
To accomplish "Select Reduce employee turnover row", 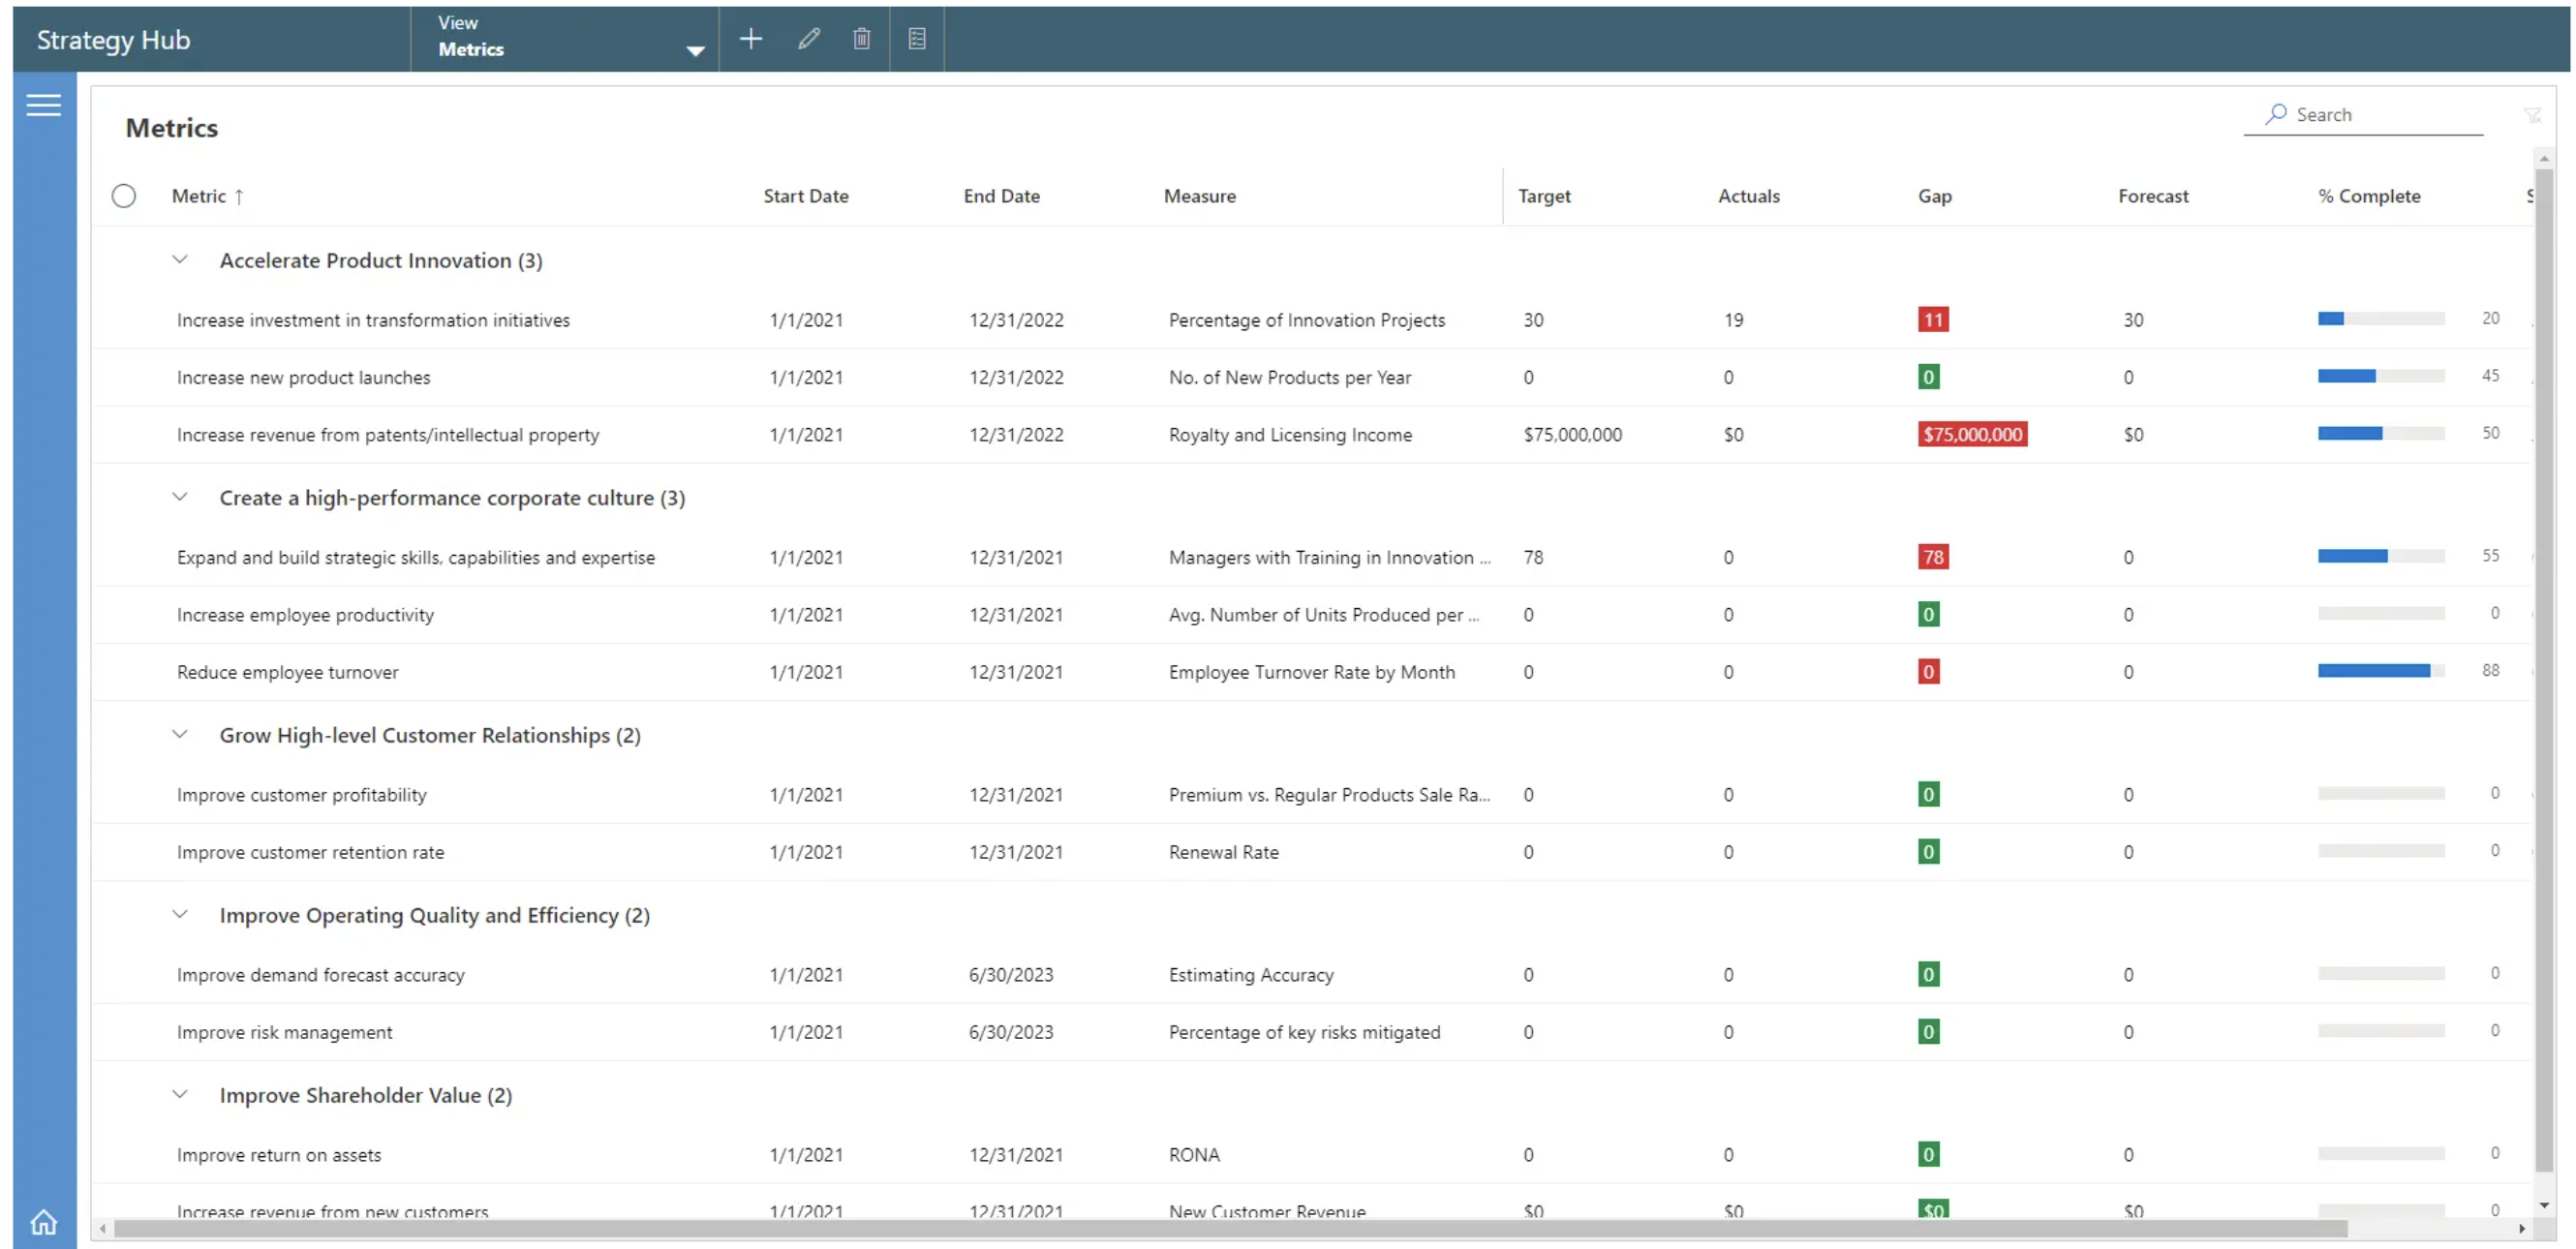I will (x=287, y=672).
